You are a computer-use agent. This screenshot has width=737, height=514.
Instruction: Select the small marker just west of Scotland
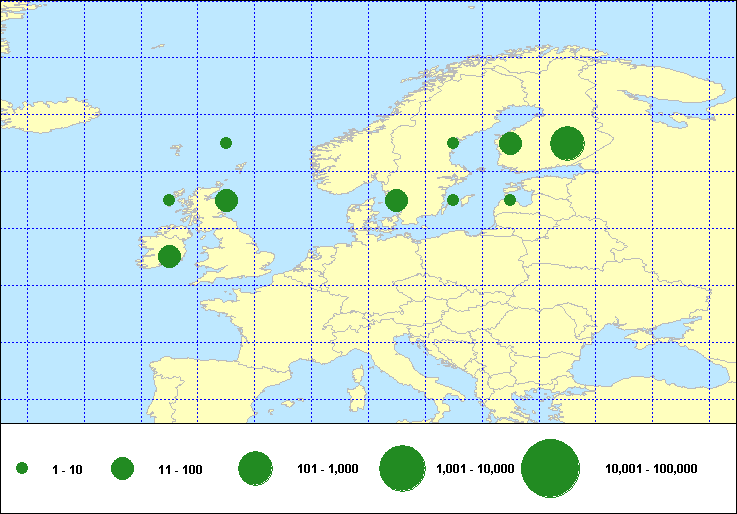coord(169,200)
